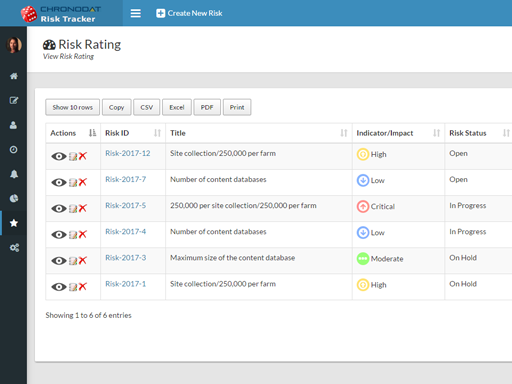Delete Risk-2017-12 with red X icon
This screenshot has width=512, height=384.
83,156
